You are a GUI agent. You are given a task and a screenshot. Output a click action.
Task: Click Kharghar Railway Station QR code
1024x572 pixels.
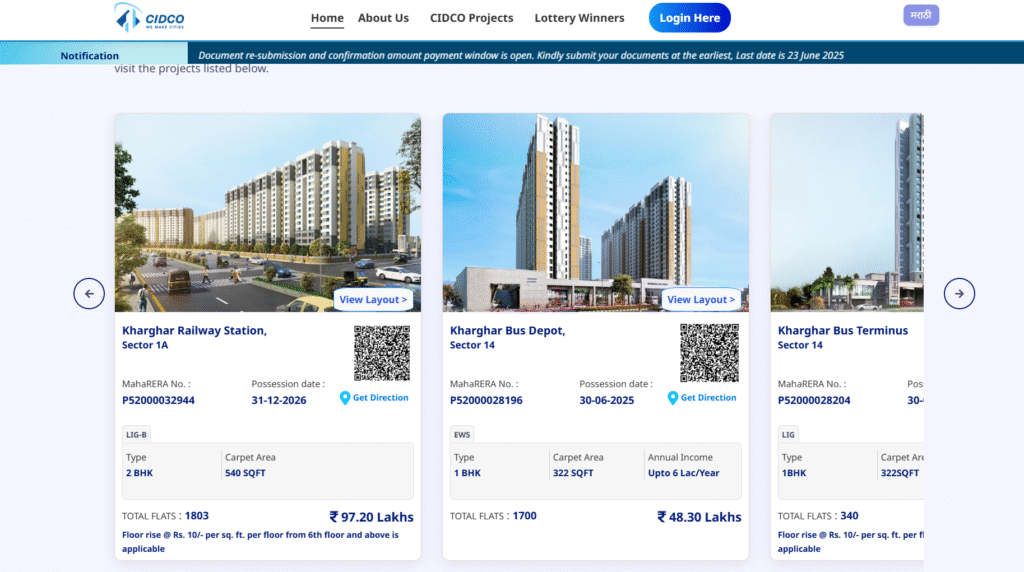[382, 353]
